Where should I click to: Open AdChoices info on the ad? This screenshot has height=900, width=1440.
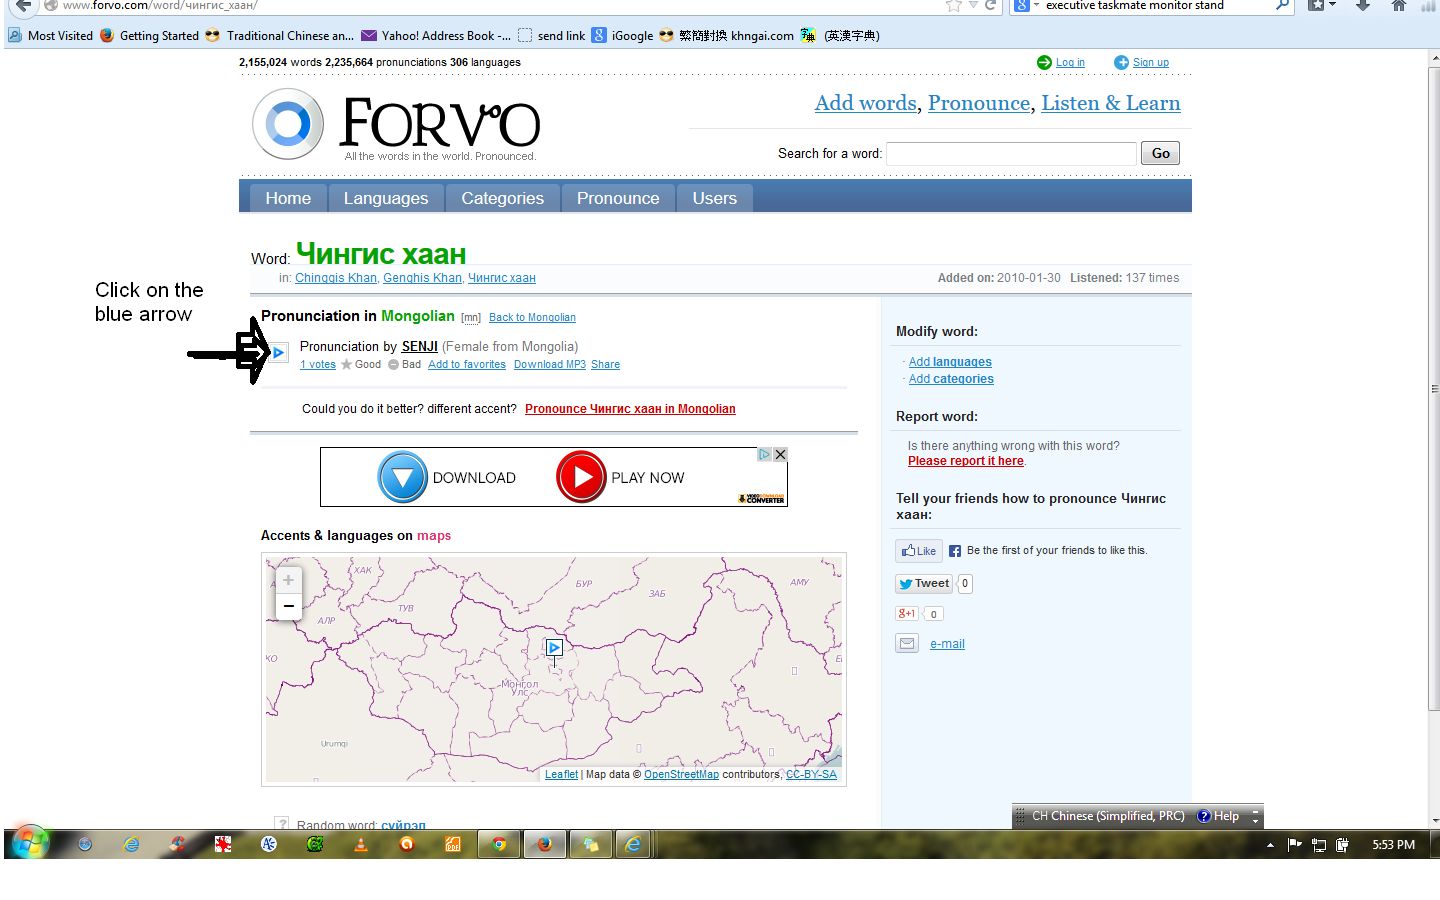(x=764, y=454)
